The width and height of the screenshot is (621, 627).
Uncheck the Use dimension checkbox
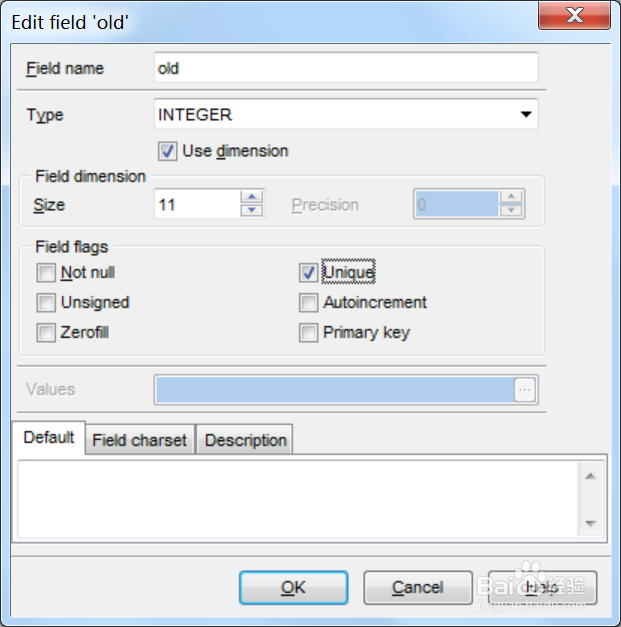[x=167, y=152]
